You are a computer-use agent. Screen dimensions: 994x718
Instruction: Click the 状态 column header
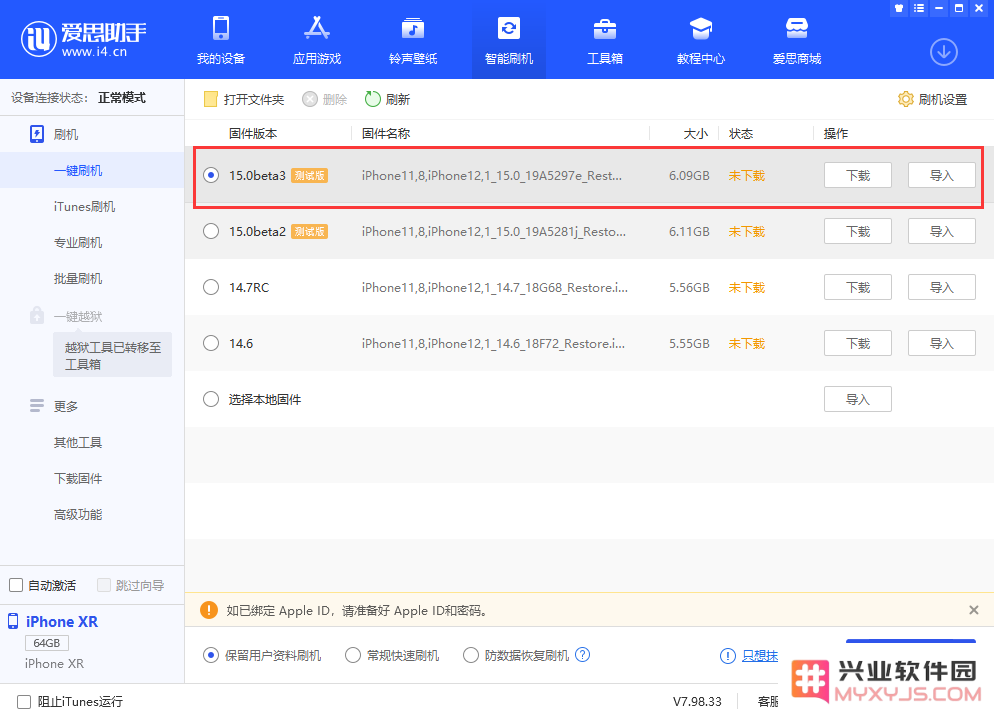[741, 134]
